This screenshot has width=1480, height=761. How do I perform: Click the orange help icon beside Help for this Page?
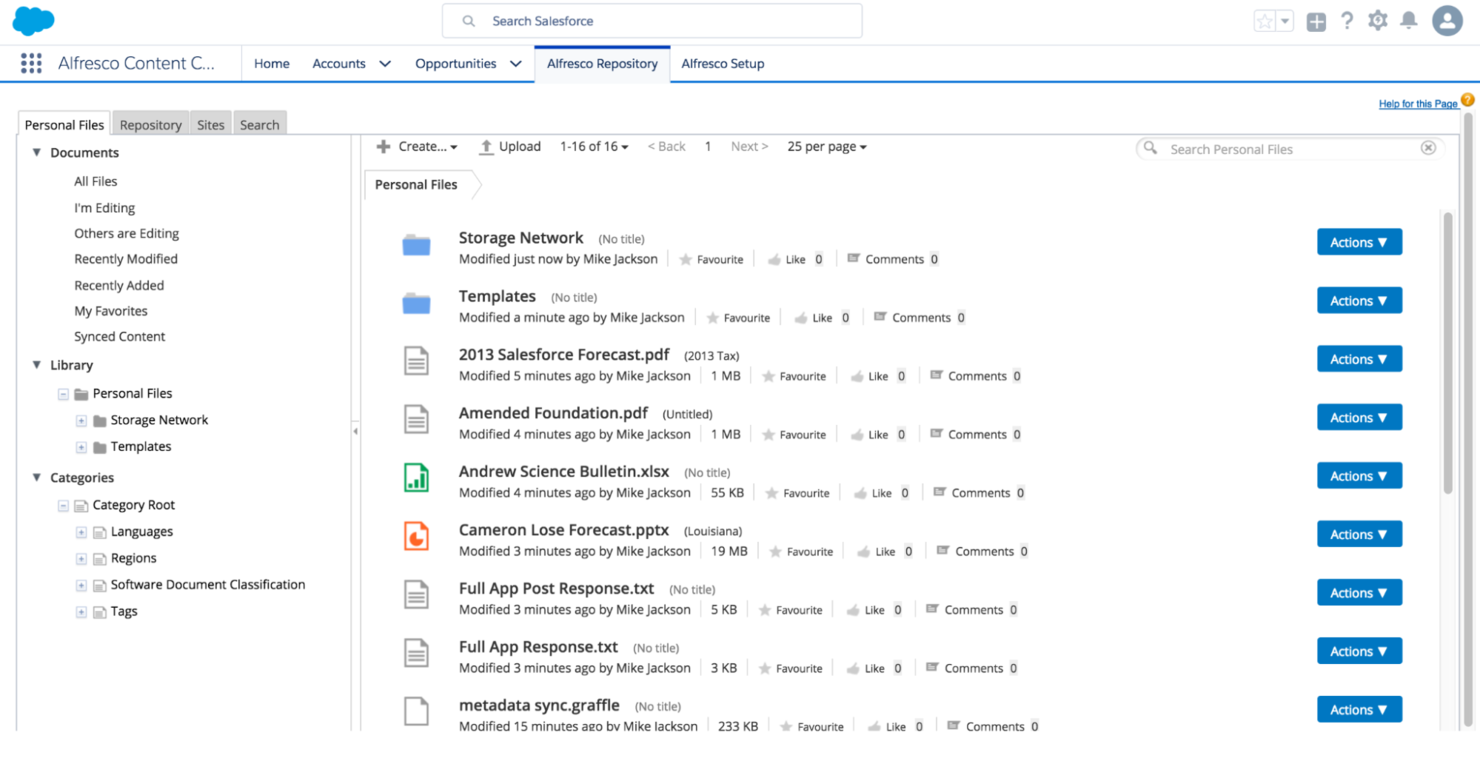(x=1468, y=100)
